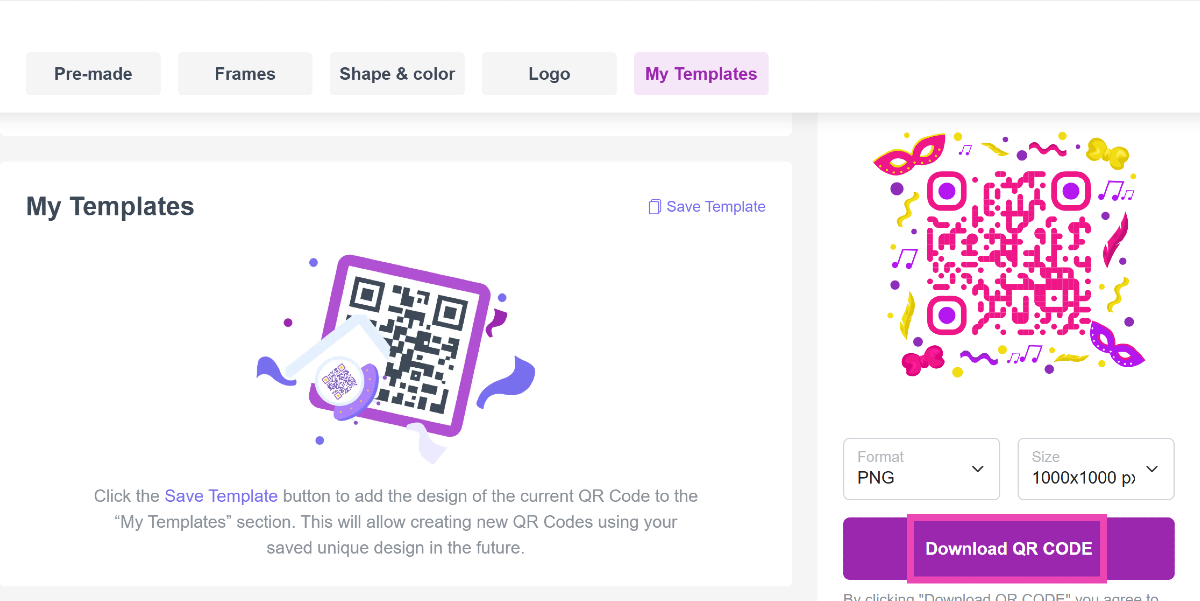The width and height of the screenshot is (1200, 601).
Task: Click the pink carnival mask on QR preview
Action: [x=909, y=155]
